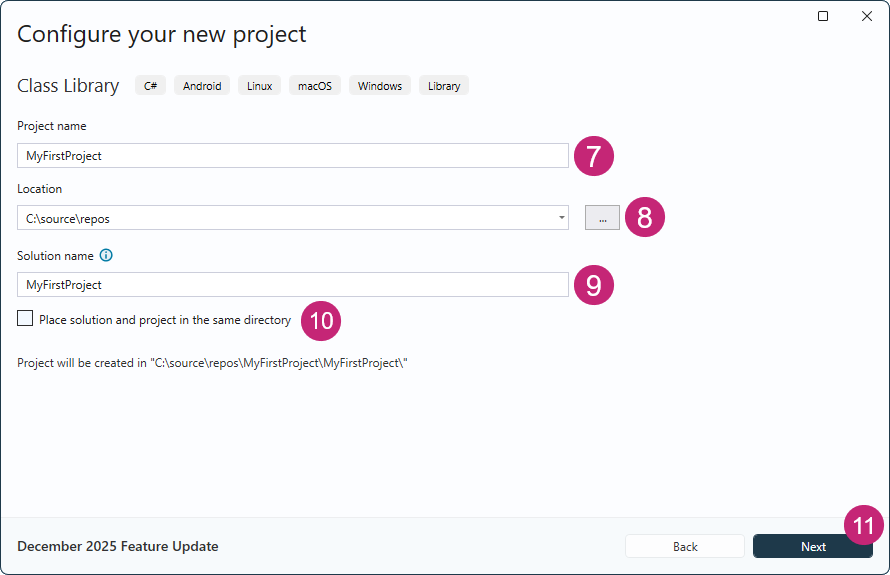
Task: Browse for location with the ellipsis button
Action: pos(602,218)
